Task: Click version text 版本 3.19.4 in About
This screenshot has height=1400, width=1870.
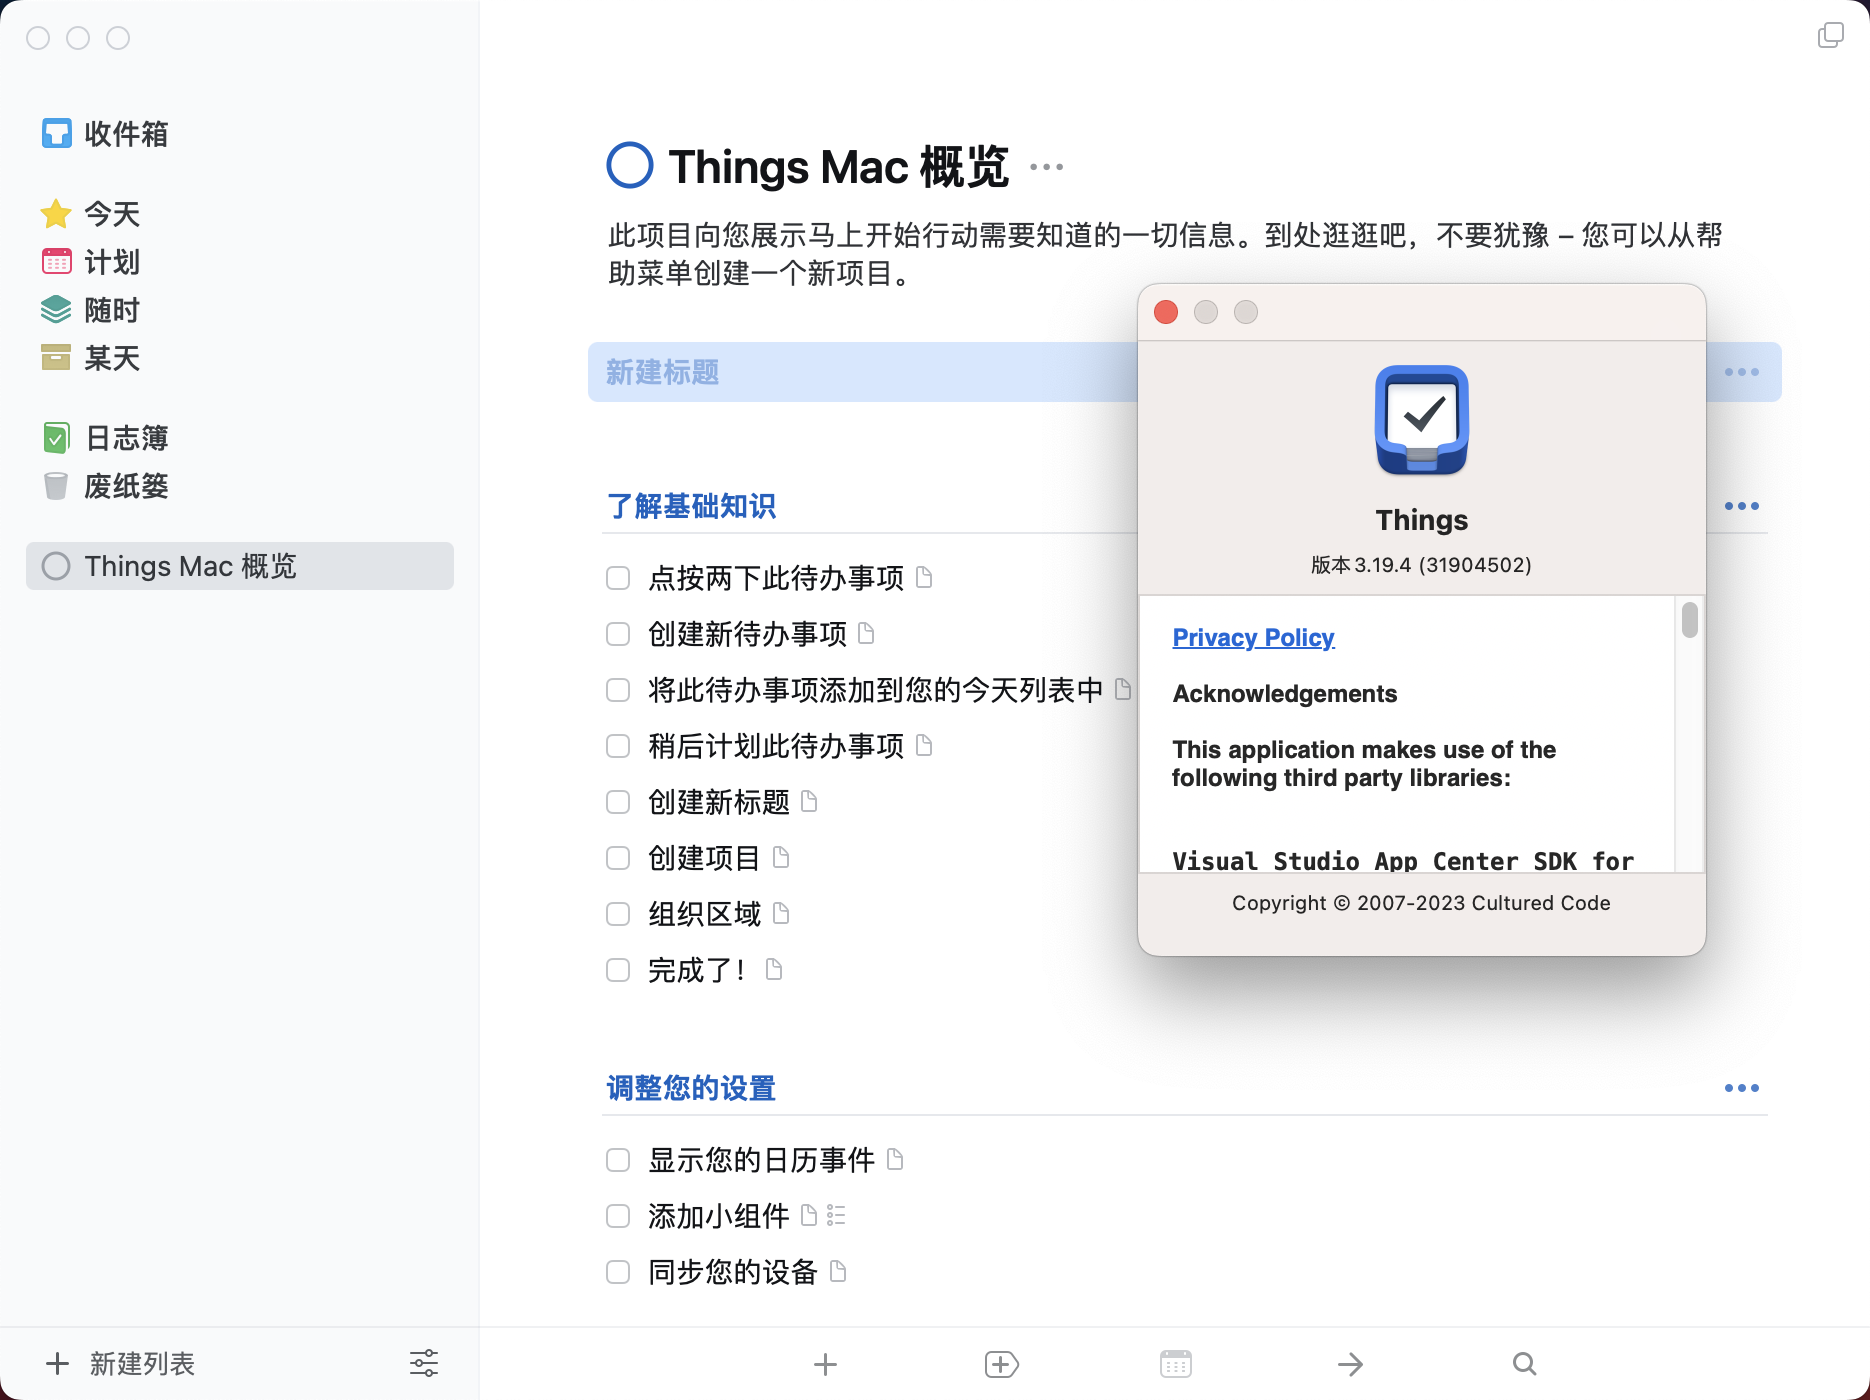Action: 1421,565
